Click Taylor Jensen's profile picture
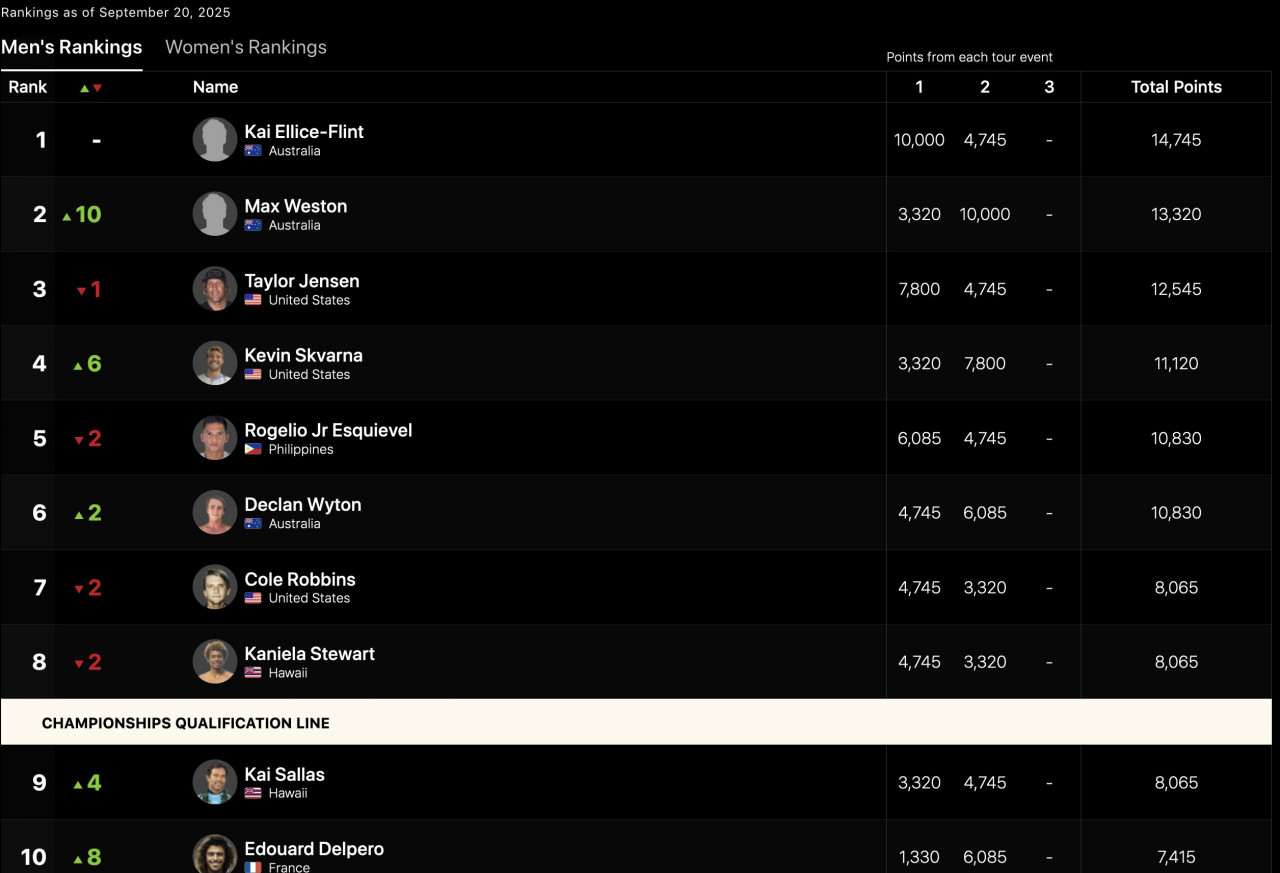This screenshot has width=1280, height=873. (215, 289)
